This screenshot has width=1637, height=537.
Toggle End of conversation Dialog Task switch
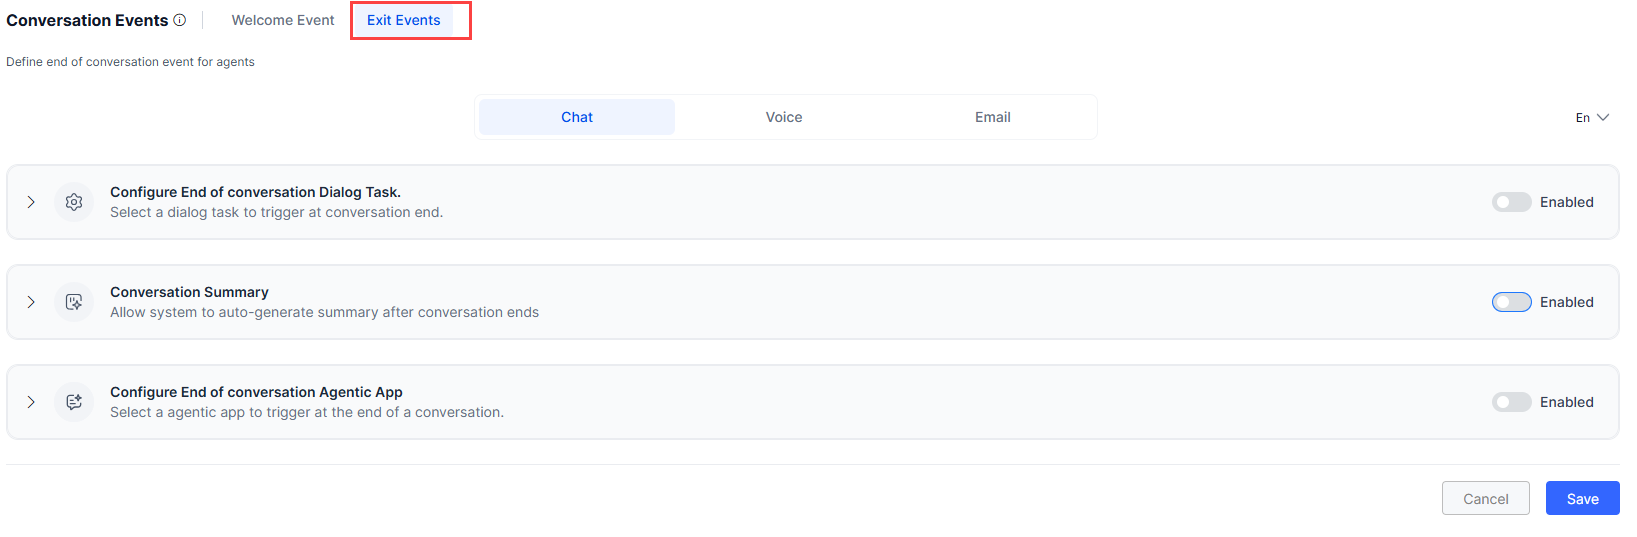point(1511,202)
